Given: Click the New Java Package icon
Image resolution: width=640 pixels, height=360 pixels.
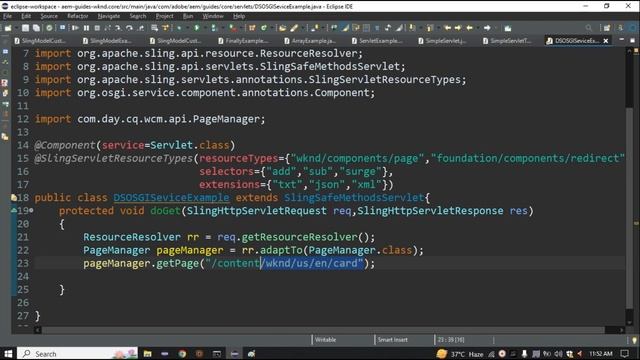Looking at the screenshot, I should pos(252,28).
